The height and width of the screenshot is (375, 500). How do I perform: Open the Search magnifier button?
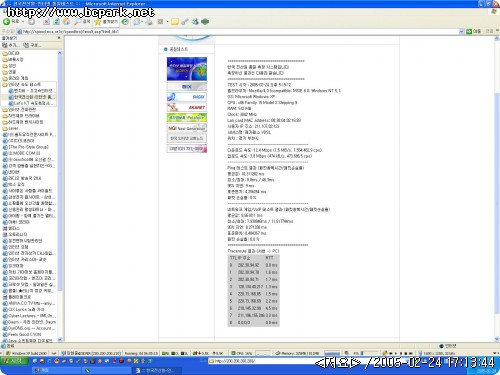pos(82,22)
